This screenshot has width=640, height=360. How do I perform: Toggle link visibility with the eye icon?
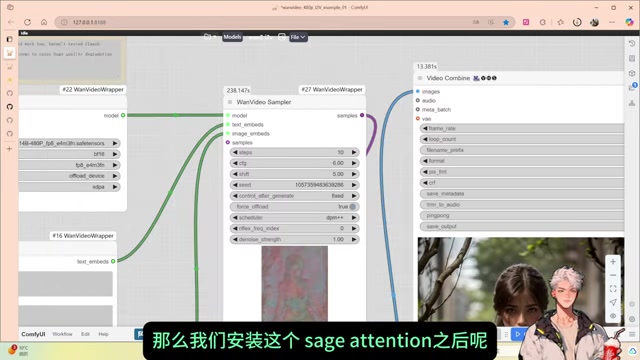(613, 316)
